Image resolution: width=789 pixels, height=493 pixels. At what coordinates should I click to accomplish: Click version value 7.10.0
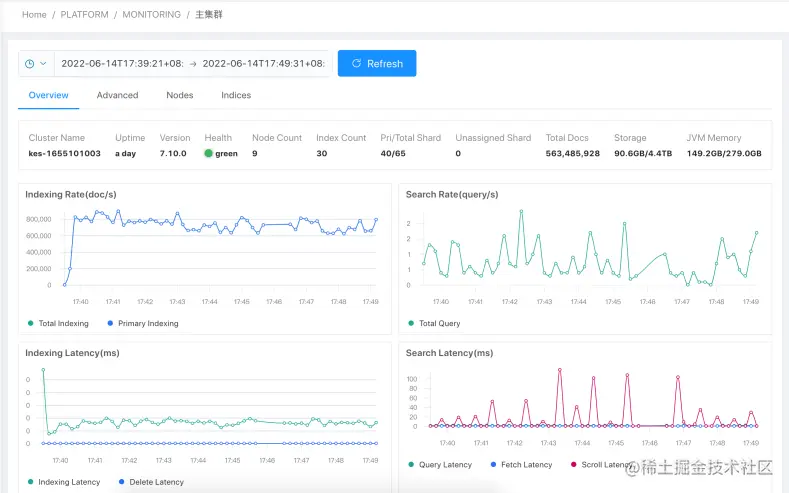(173, 153)
